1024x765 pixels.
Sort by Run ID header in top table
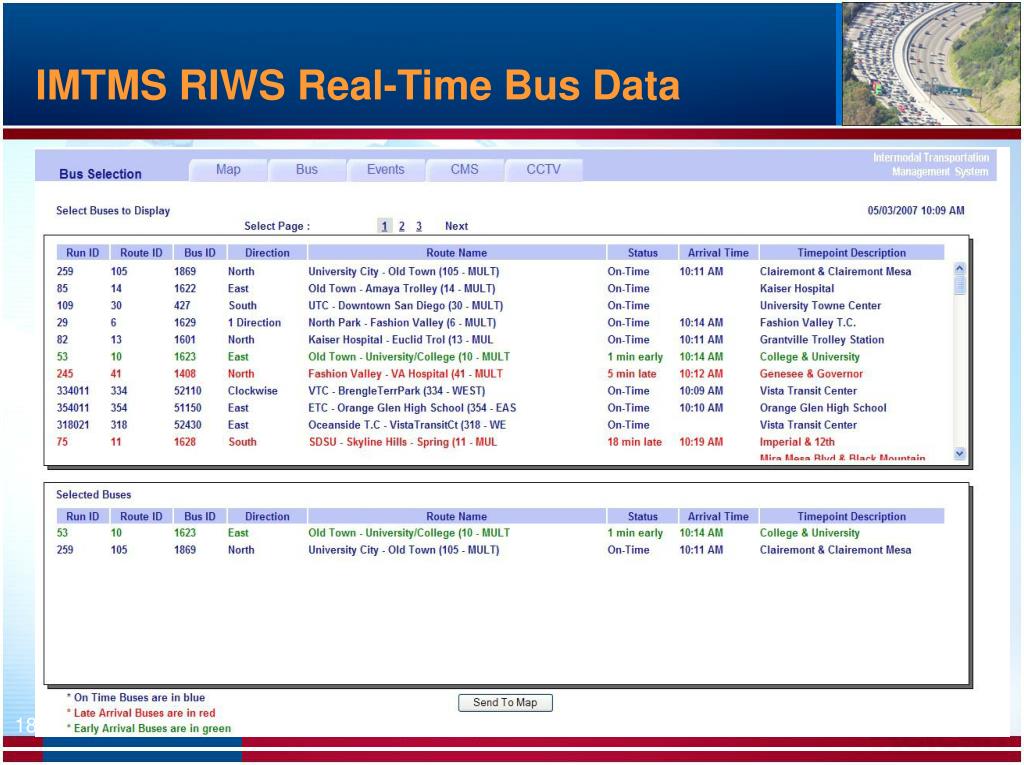click(82, 253)
